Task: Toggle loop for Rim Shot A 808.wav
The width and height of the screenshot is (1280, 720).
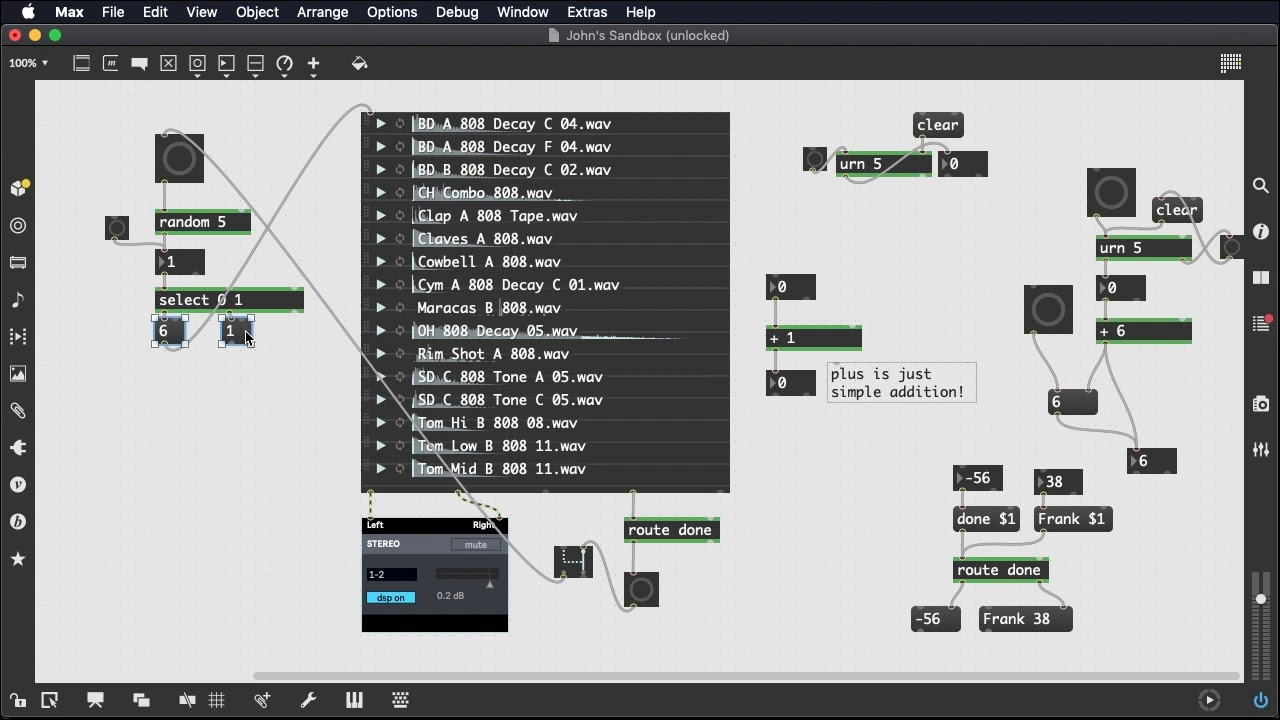Action: coord(400,354)
